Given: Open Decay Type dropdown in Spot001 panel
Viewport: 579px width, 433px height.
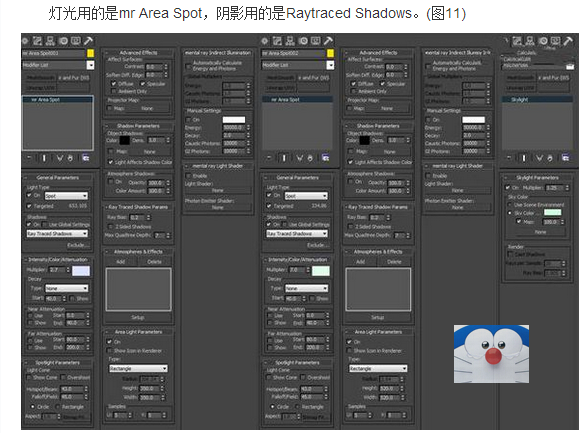Looking at the screenshot, I should [66, 288].
